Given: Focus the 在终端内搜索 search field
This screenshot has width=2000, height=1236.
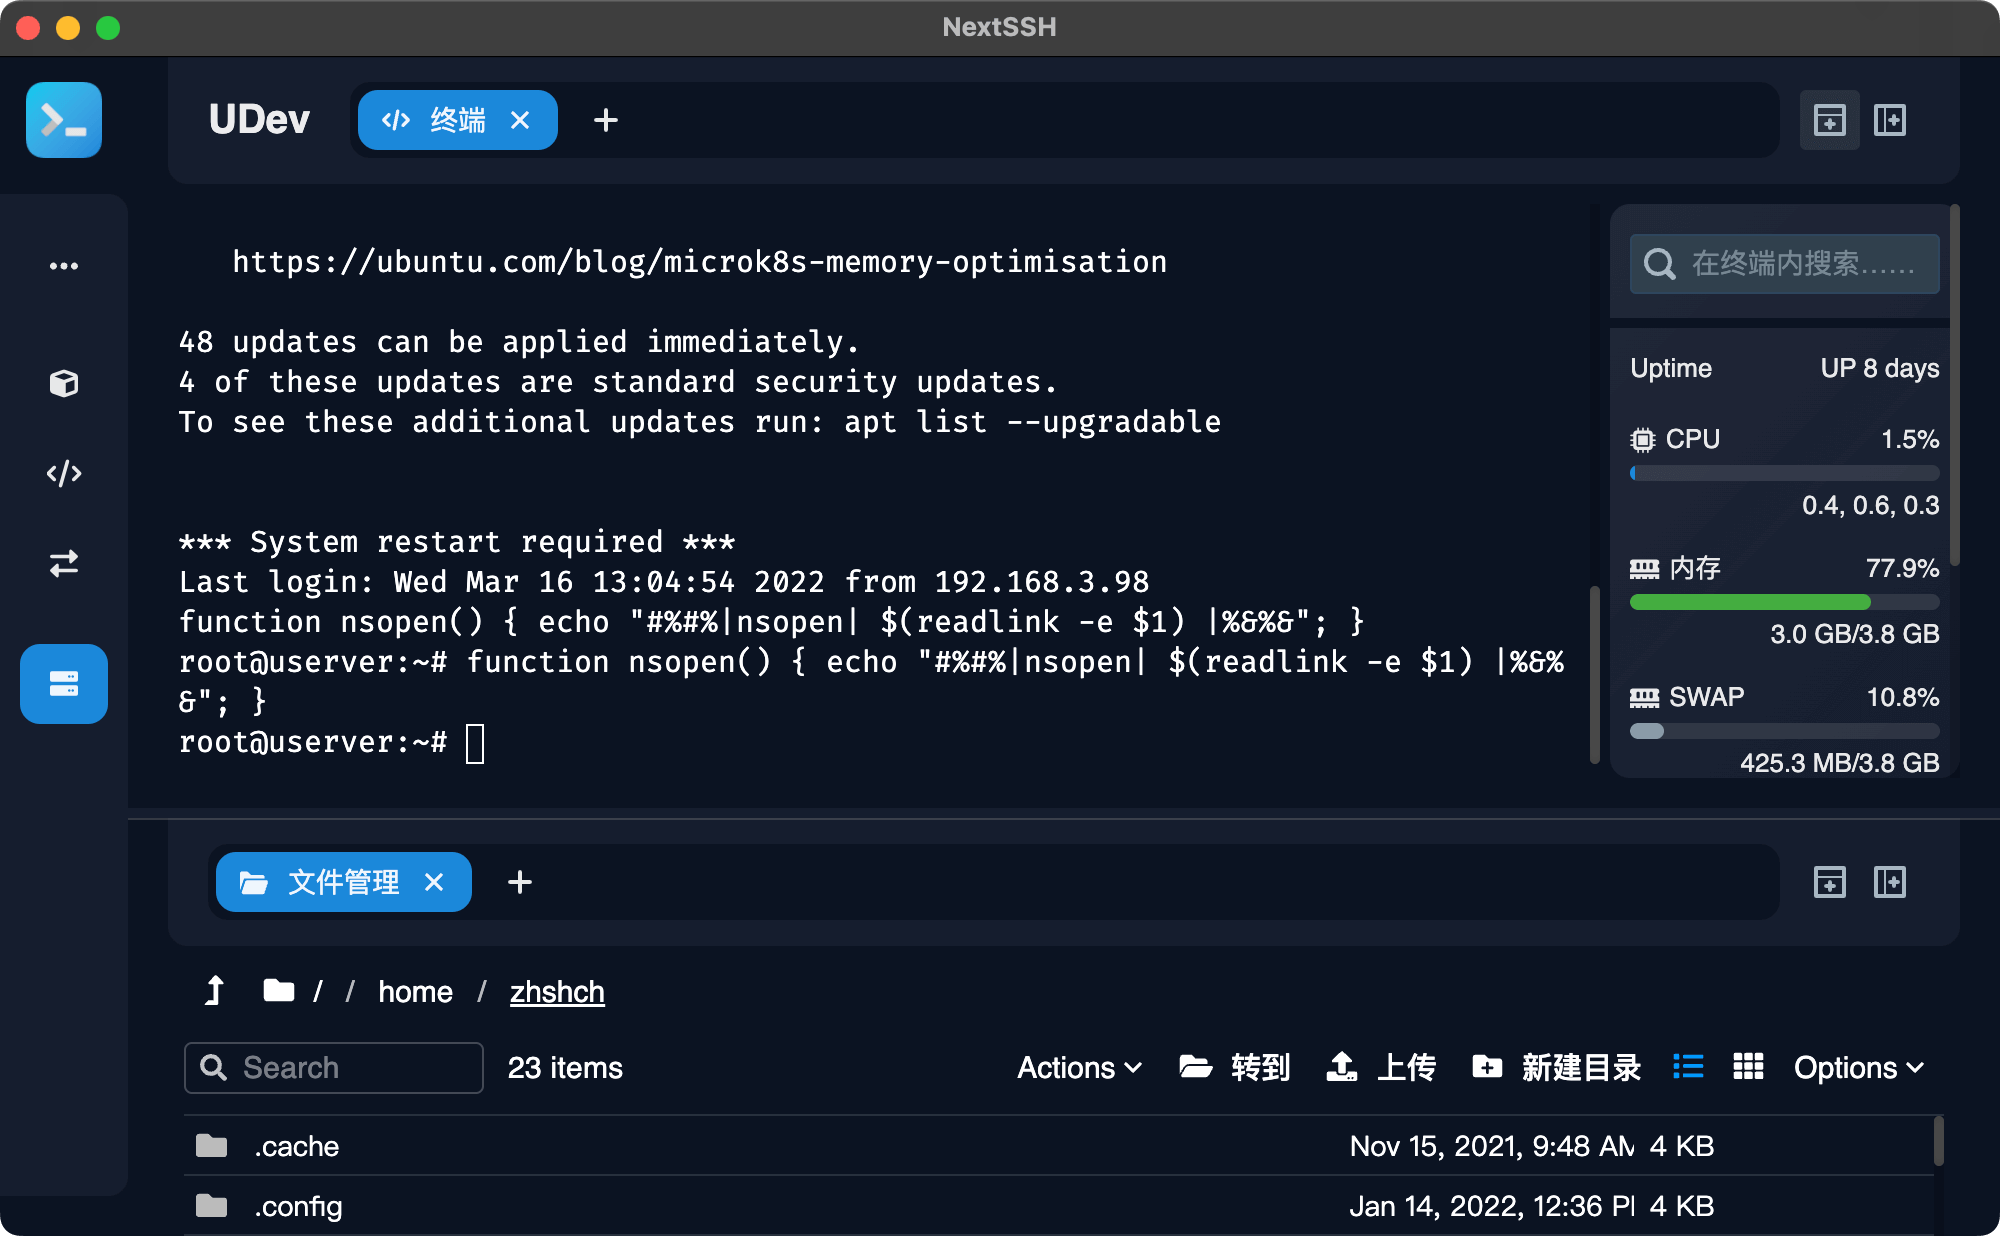Looking at the screenshot, I should (1785, 264).
